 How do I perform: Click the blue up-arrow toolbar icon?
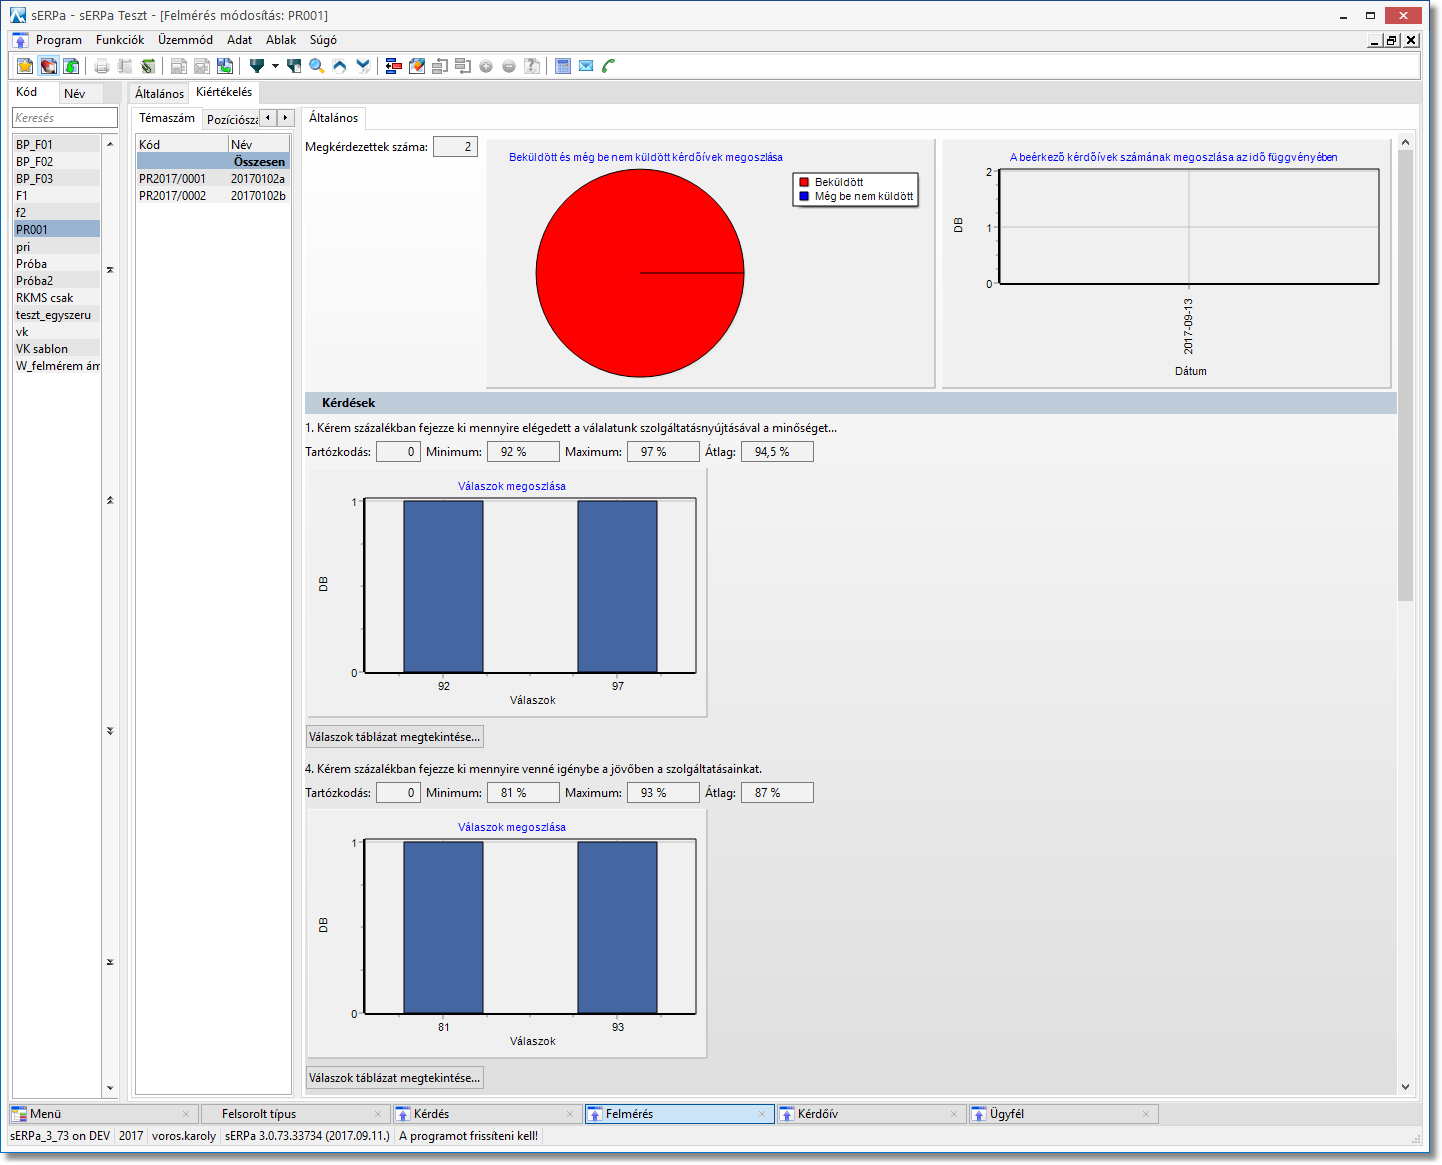pyautogui.click(x=340, y=66)
